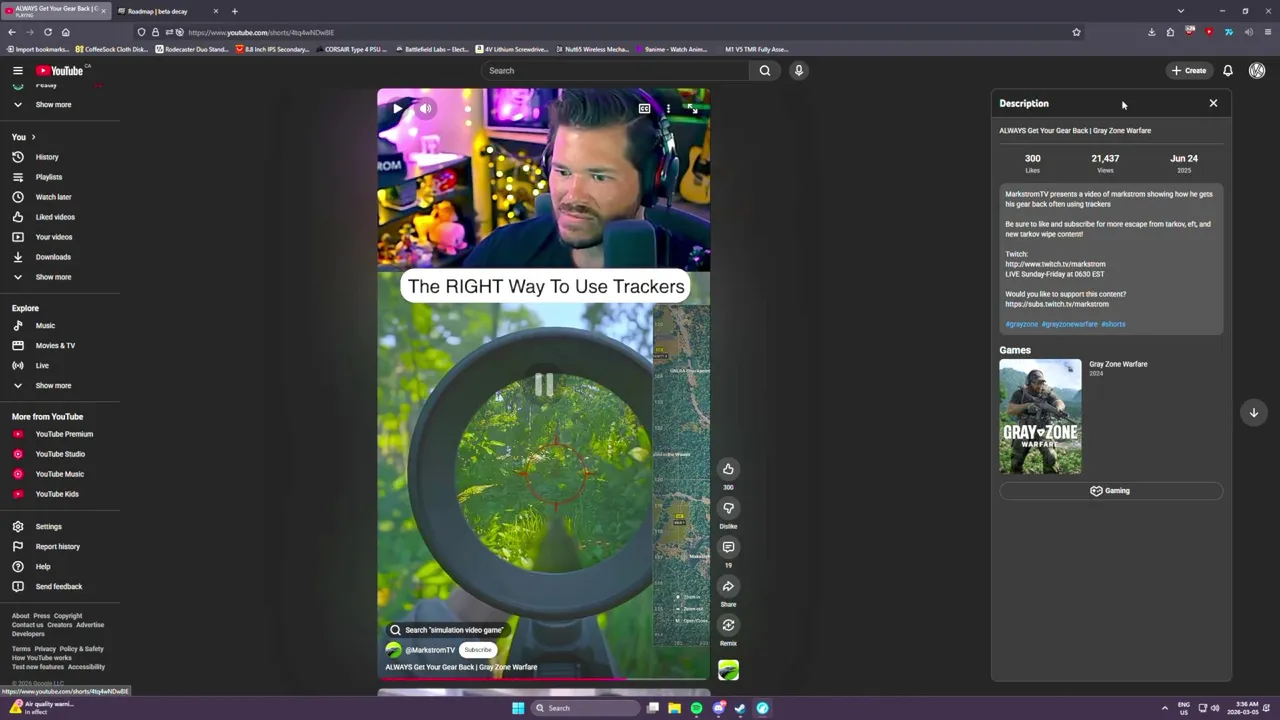Open the account avatar menu
This screenshot has width=1280, height=720.
tap(1257, 70)
